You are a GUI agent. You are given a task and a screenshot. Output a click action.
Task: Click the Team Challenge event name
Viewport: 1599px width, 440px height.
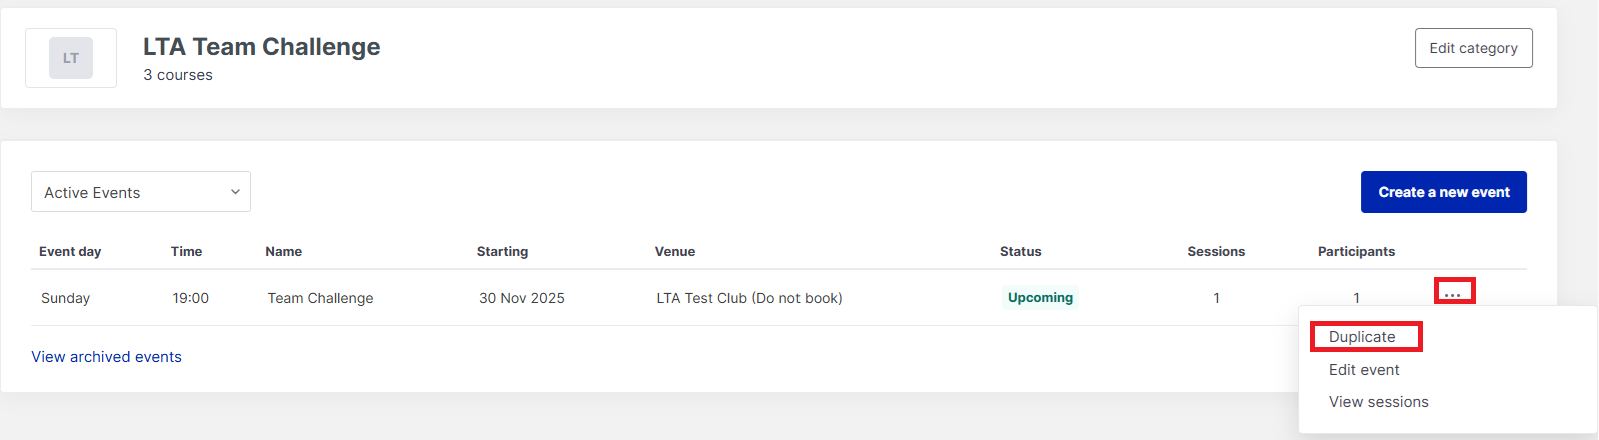click(x=320, y=298)
